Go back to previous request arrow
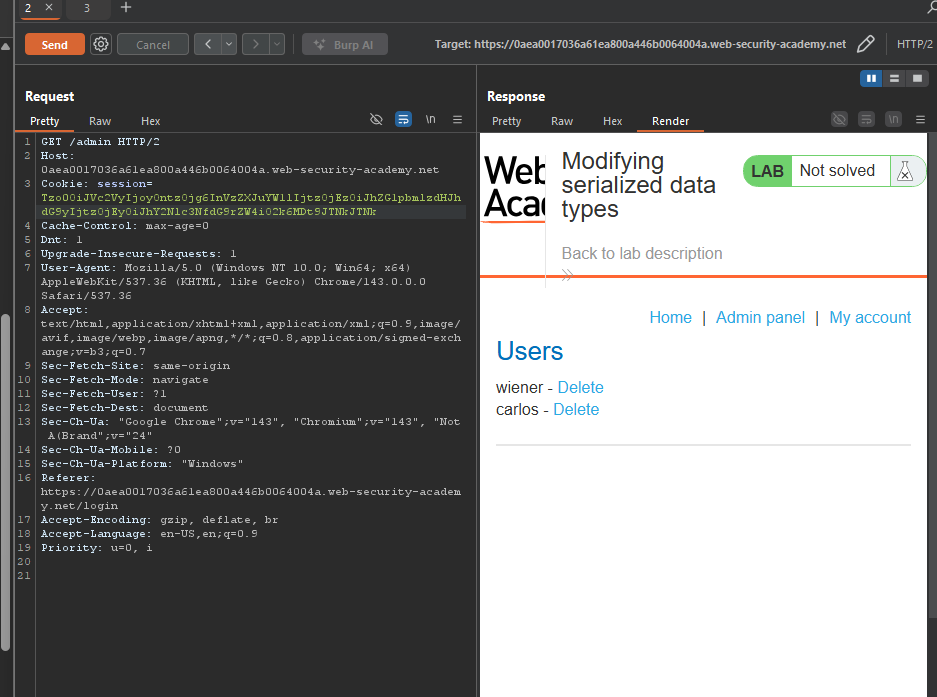937x697 pixels. tap(208, 44)
